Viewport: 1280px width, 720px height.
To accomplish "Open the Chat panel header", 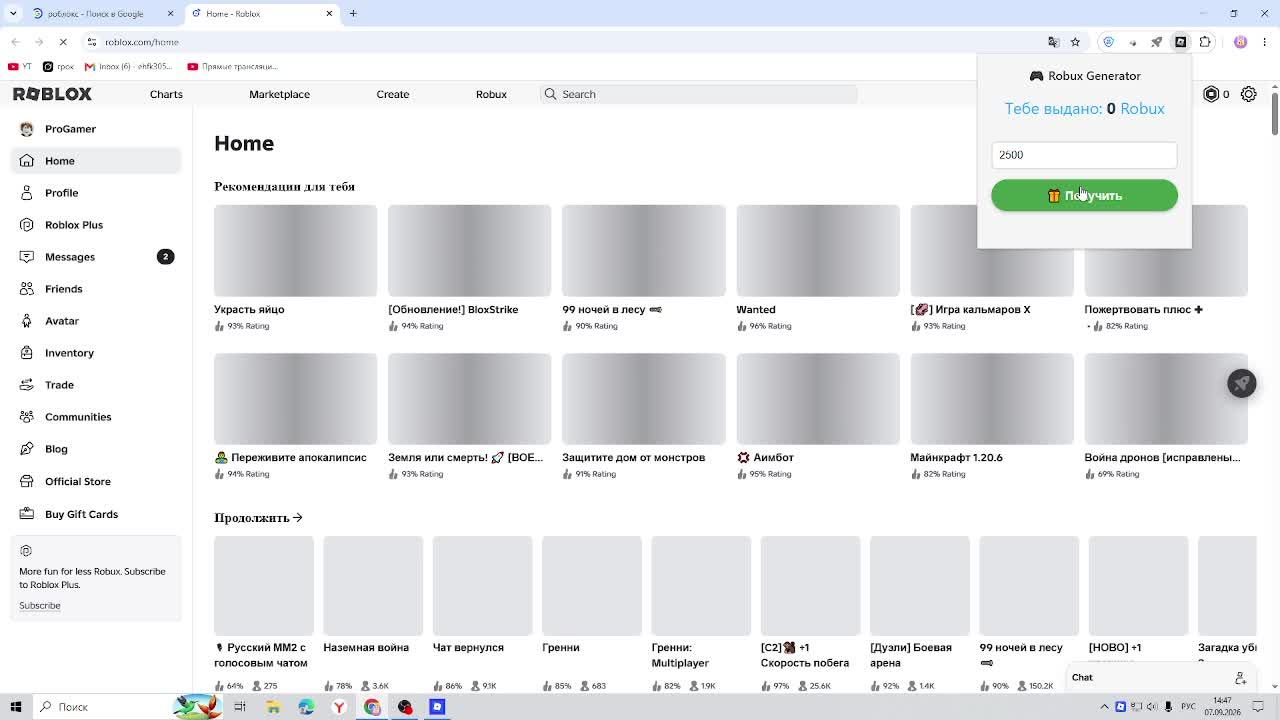I will coord(1160,678).
